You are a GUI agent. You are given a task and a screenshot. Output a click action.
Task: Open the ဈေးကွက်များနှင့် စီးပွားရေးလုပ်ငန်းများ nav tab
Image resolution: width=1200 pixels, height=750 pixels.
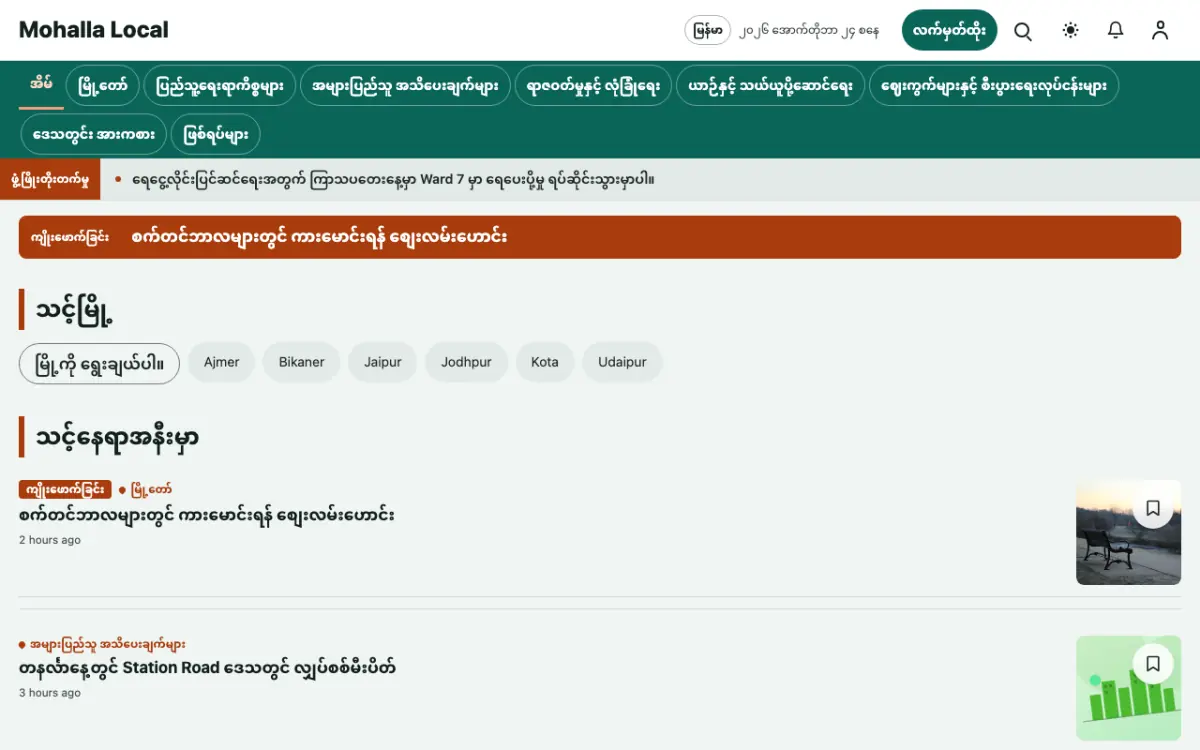(x=994, y=86)
